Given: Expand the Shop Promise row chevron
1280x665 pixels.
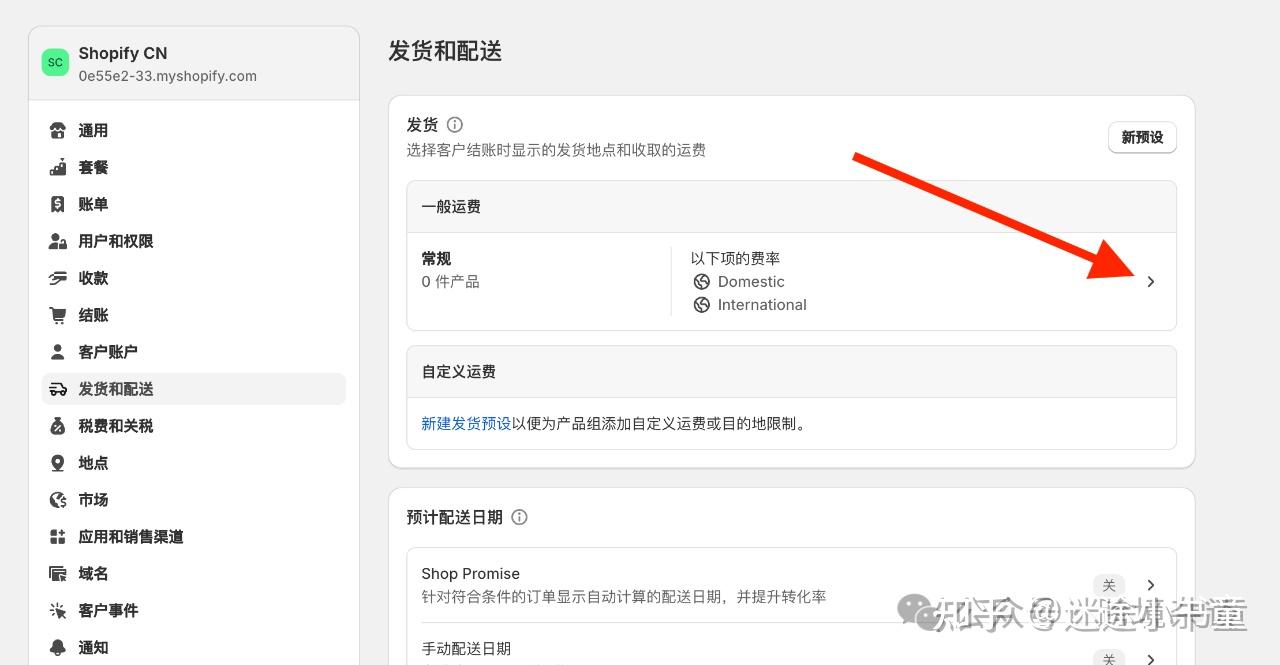Looking at the screenshot, I should [x=1150, y=584].
